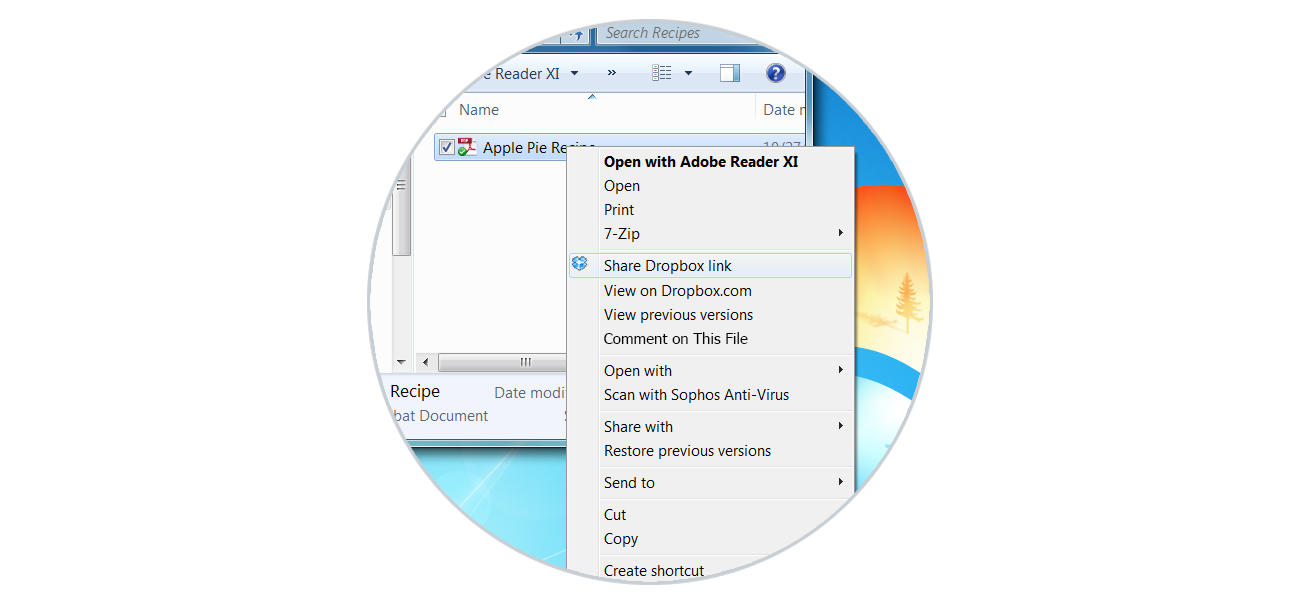The width and height of the screenshot is (1300, 601).
Task: Expand the Share with submenu
Action: [710, 427]
